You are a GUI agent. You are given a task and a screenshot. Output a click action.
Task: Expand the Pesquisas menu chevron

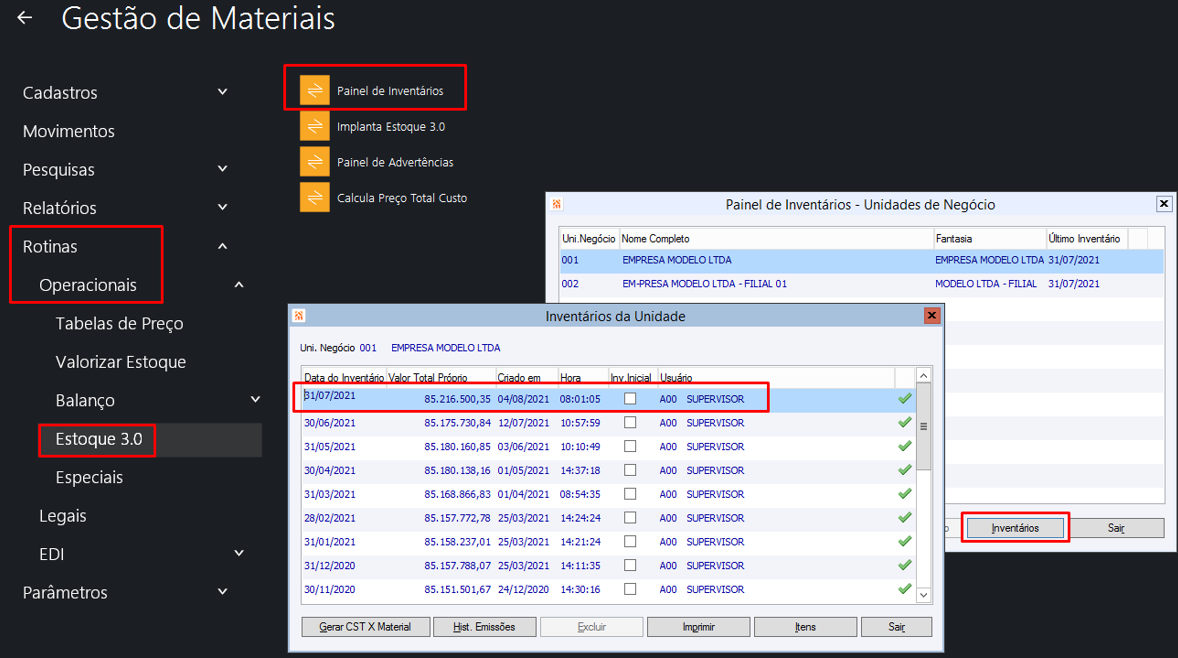(x=222, y=169)
